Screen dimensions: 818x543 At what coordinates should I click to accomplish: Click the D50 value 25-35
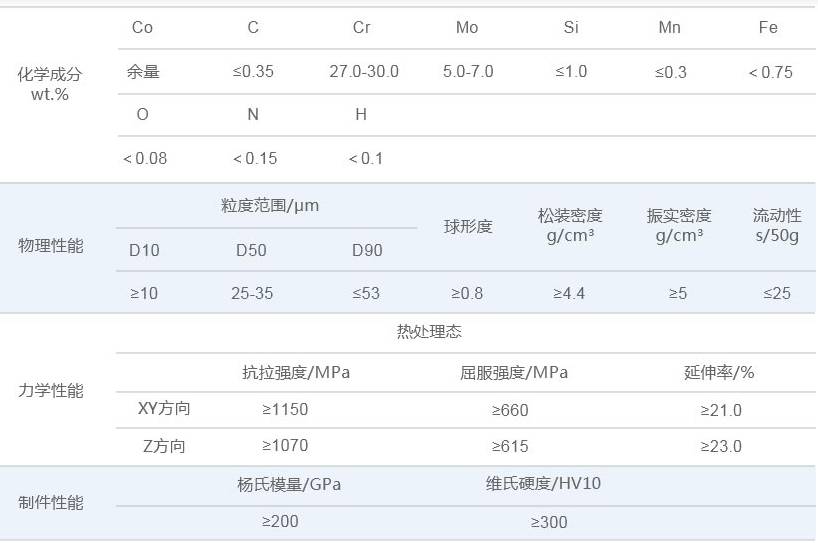[252, 293]
